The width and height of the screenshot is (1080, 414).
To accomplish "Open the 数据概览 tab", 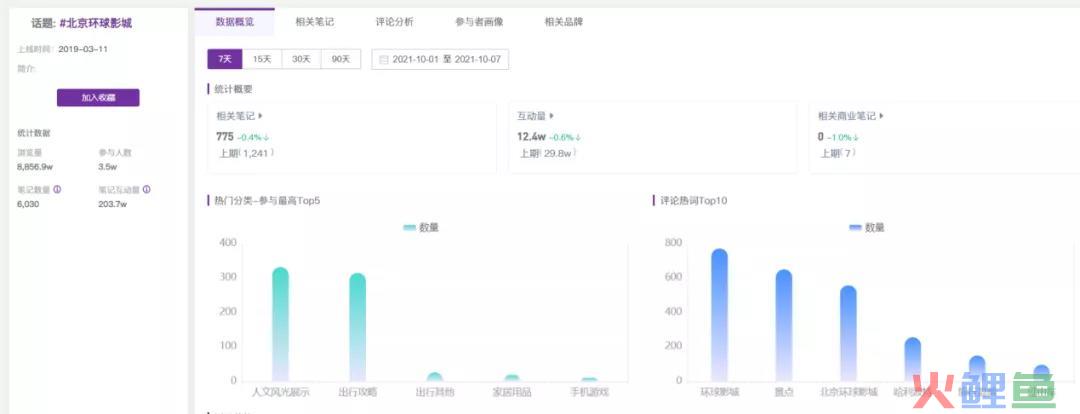I will pyautogui.click(x=234, y=21).
